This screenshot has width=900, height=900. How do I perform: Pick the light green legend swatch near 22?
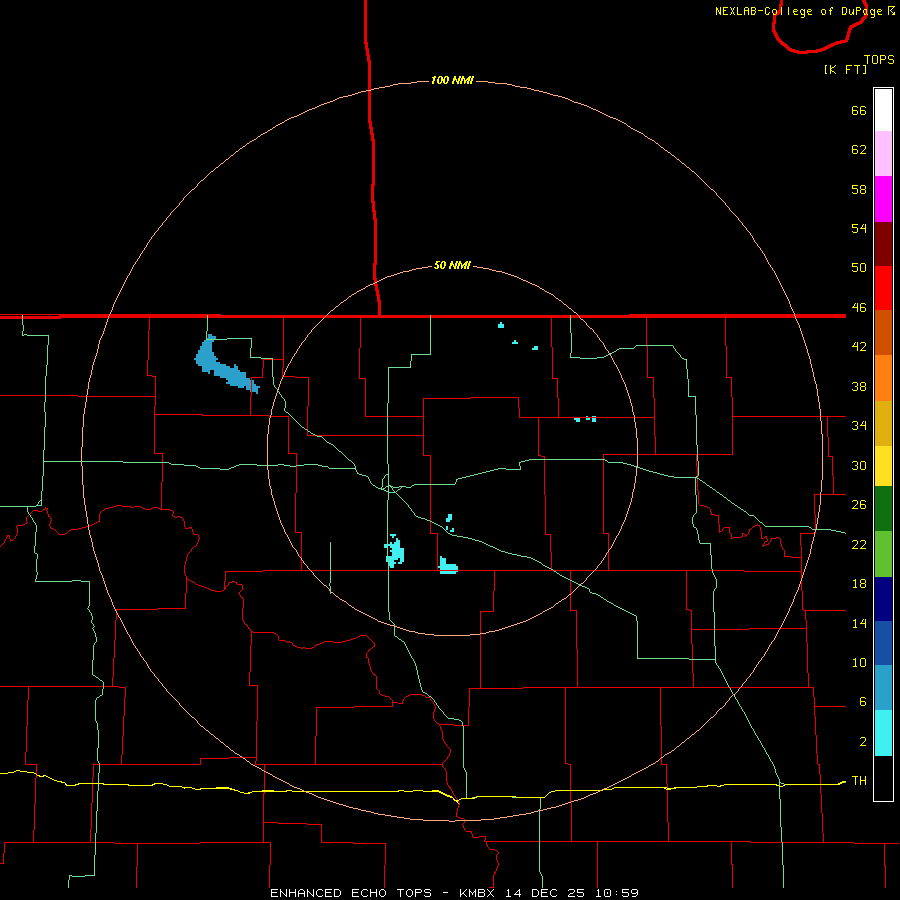[x=883, y=554]
